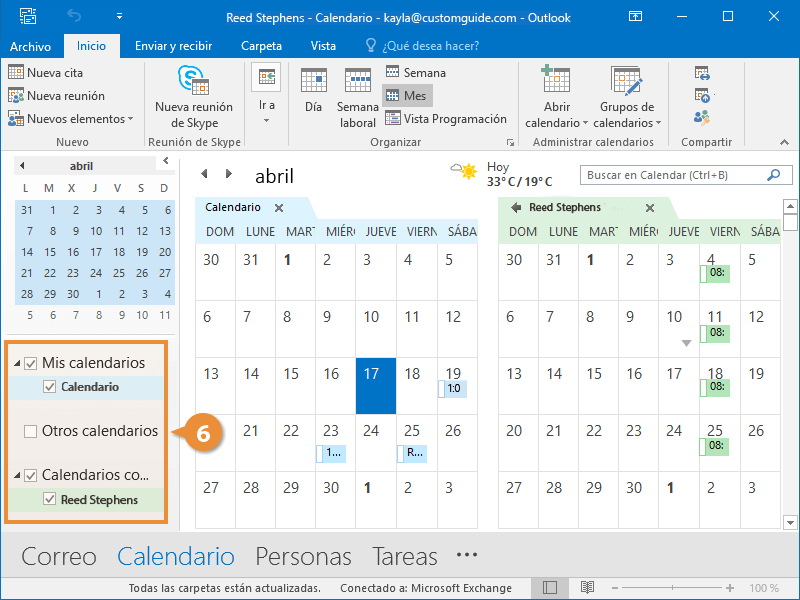Click the Nueva cita icon

pos(16,73)
